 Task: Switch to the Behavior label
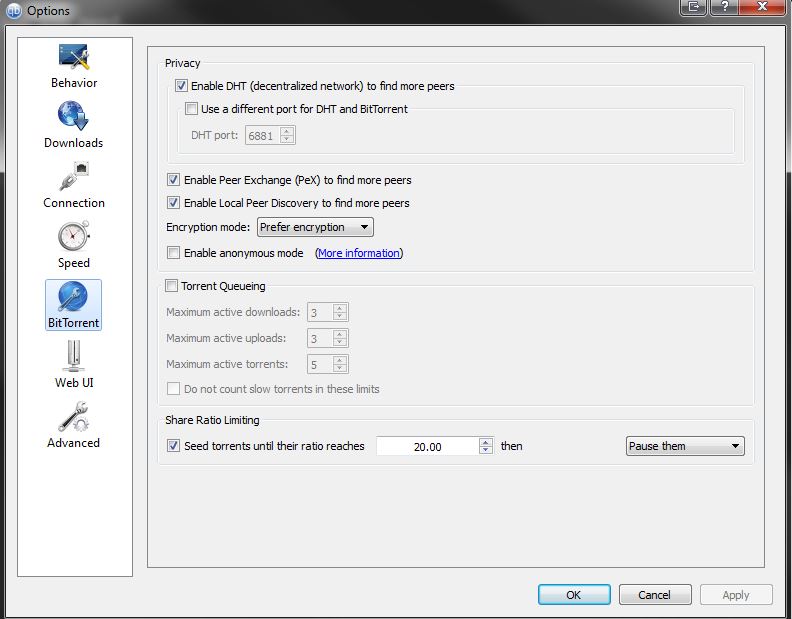tap(74, 82)
